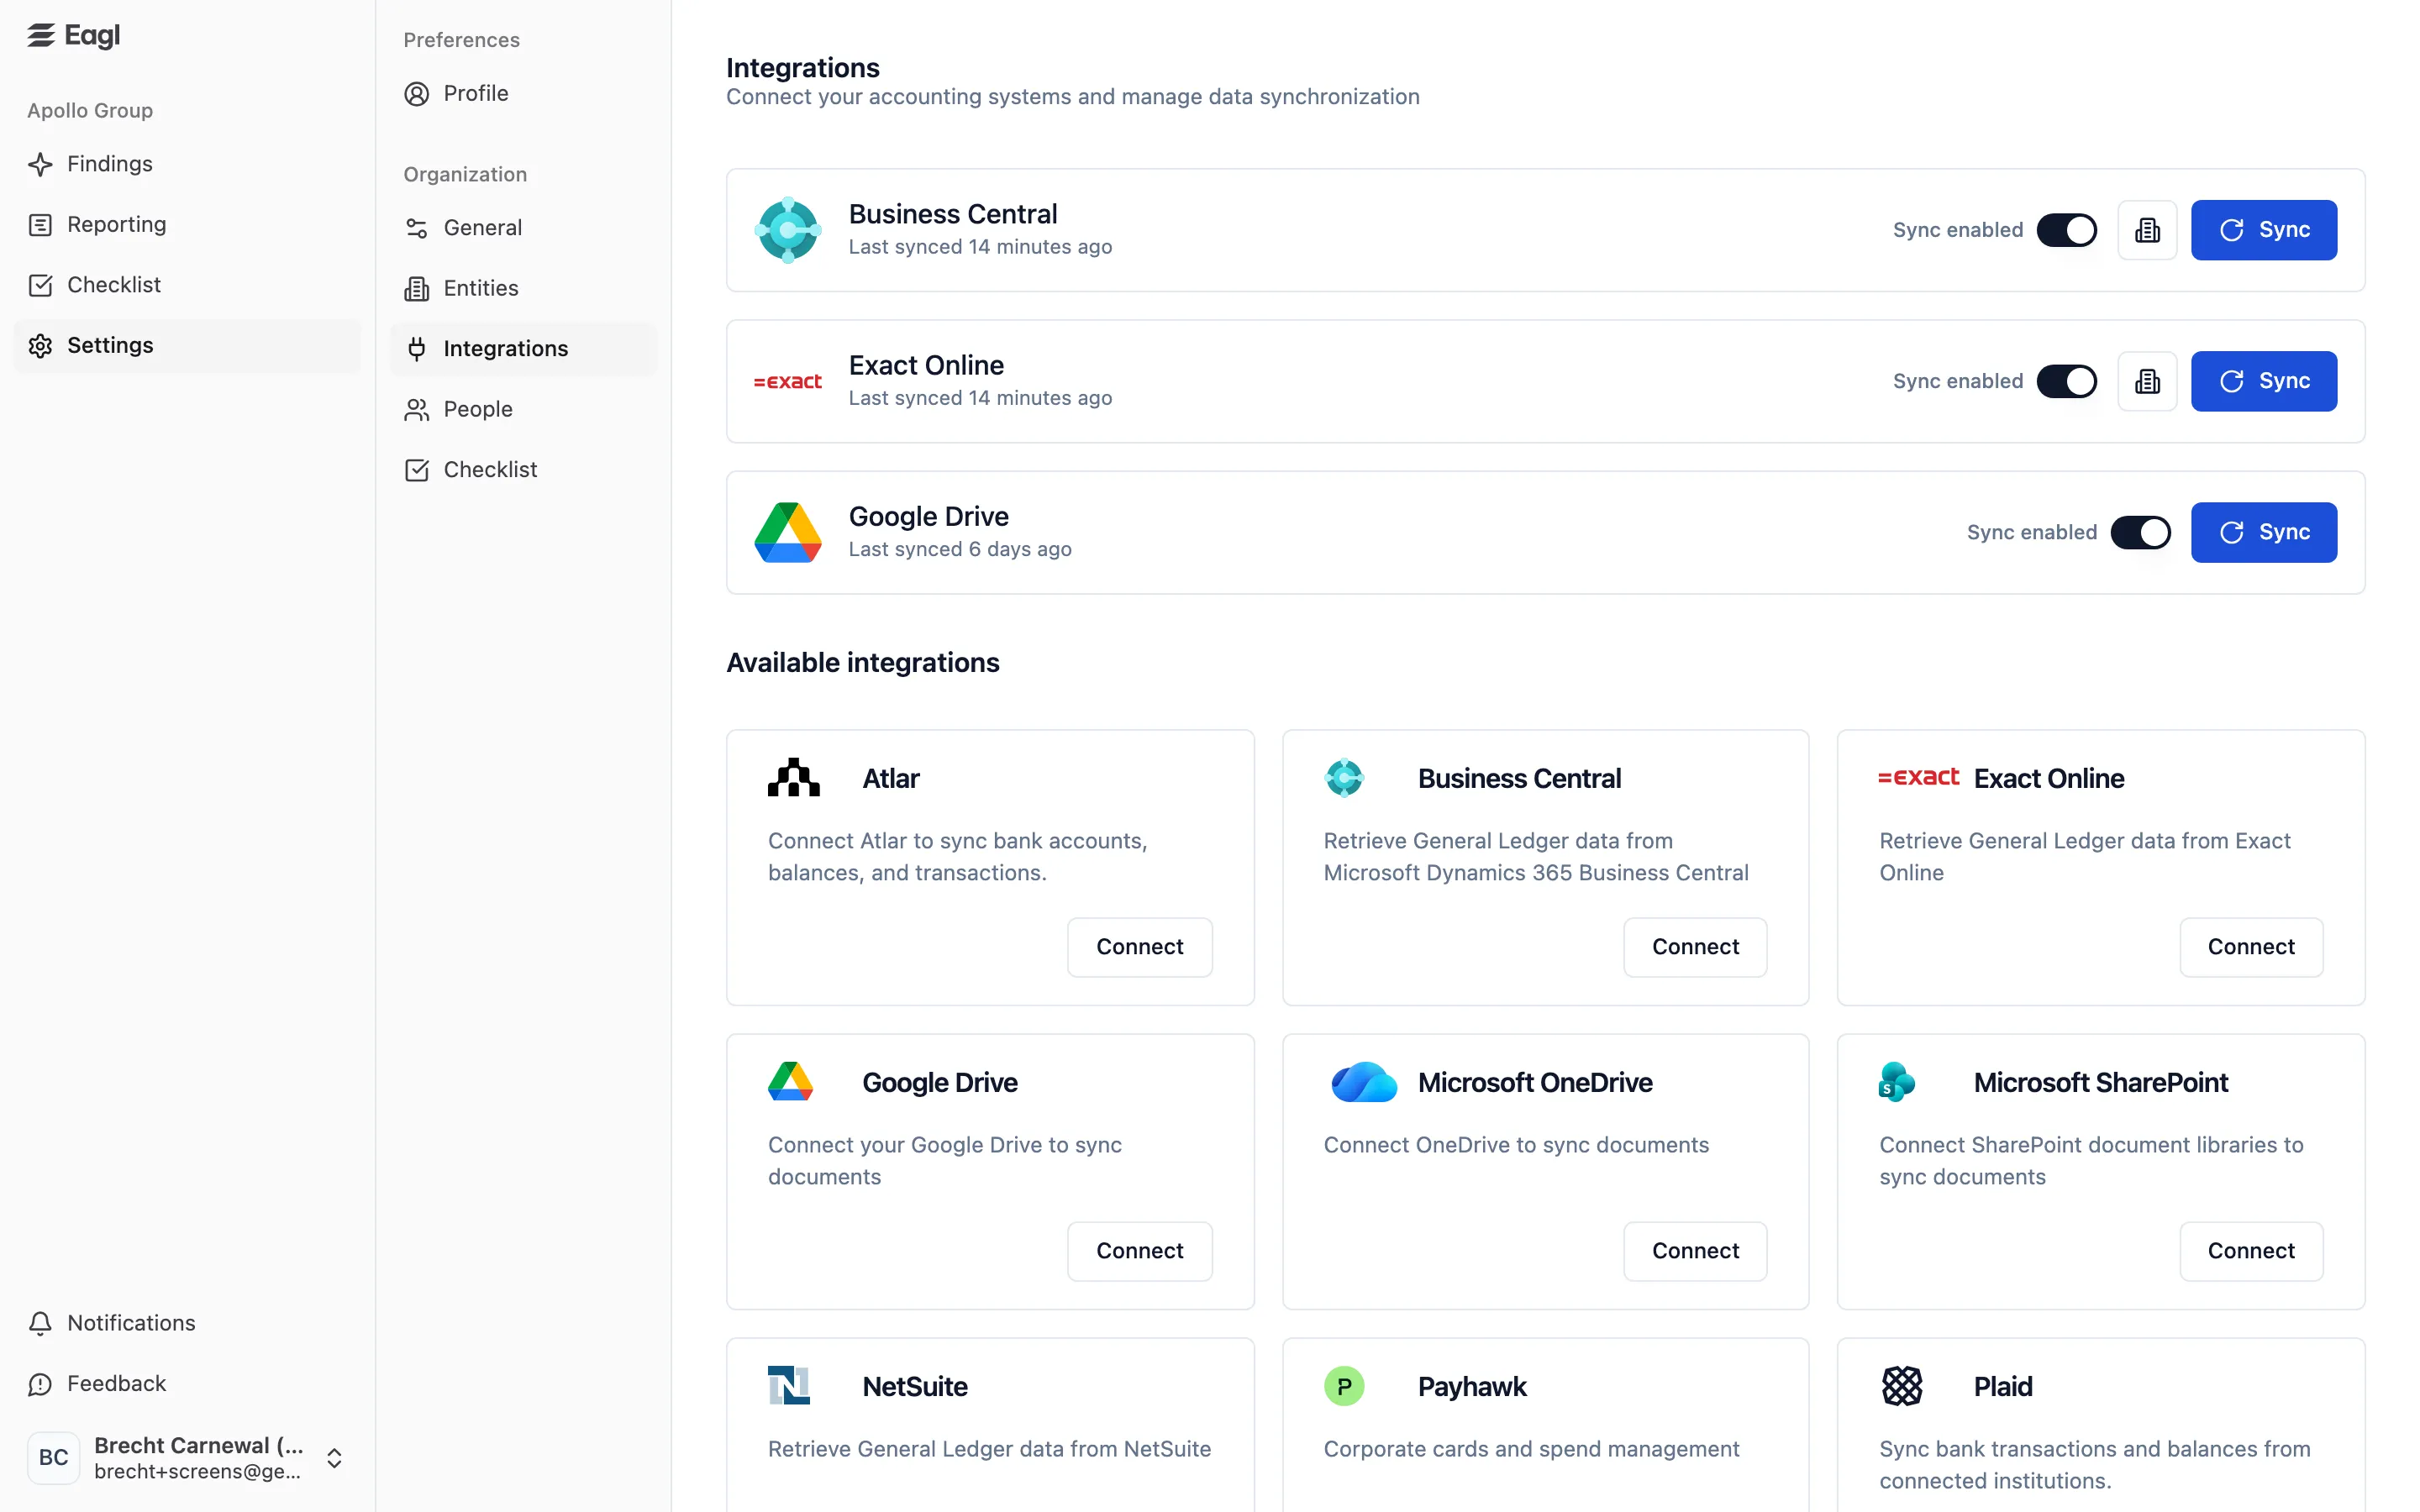The width and height of the screenshot is (2420, 1512).
Task: Open the main sidebar Checklist item
Action: coord(187,285)
